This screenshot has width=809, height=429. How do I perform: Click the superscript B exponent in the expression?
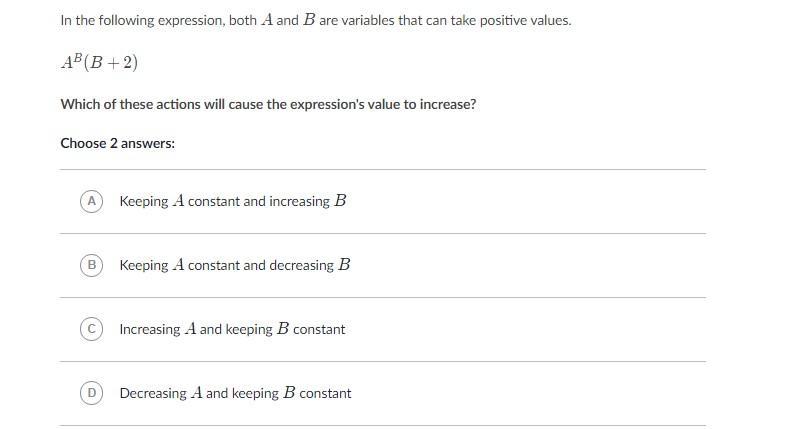point(76,57)
